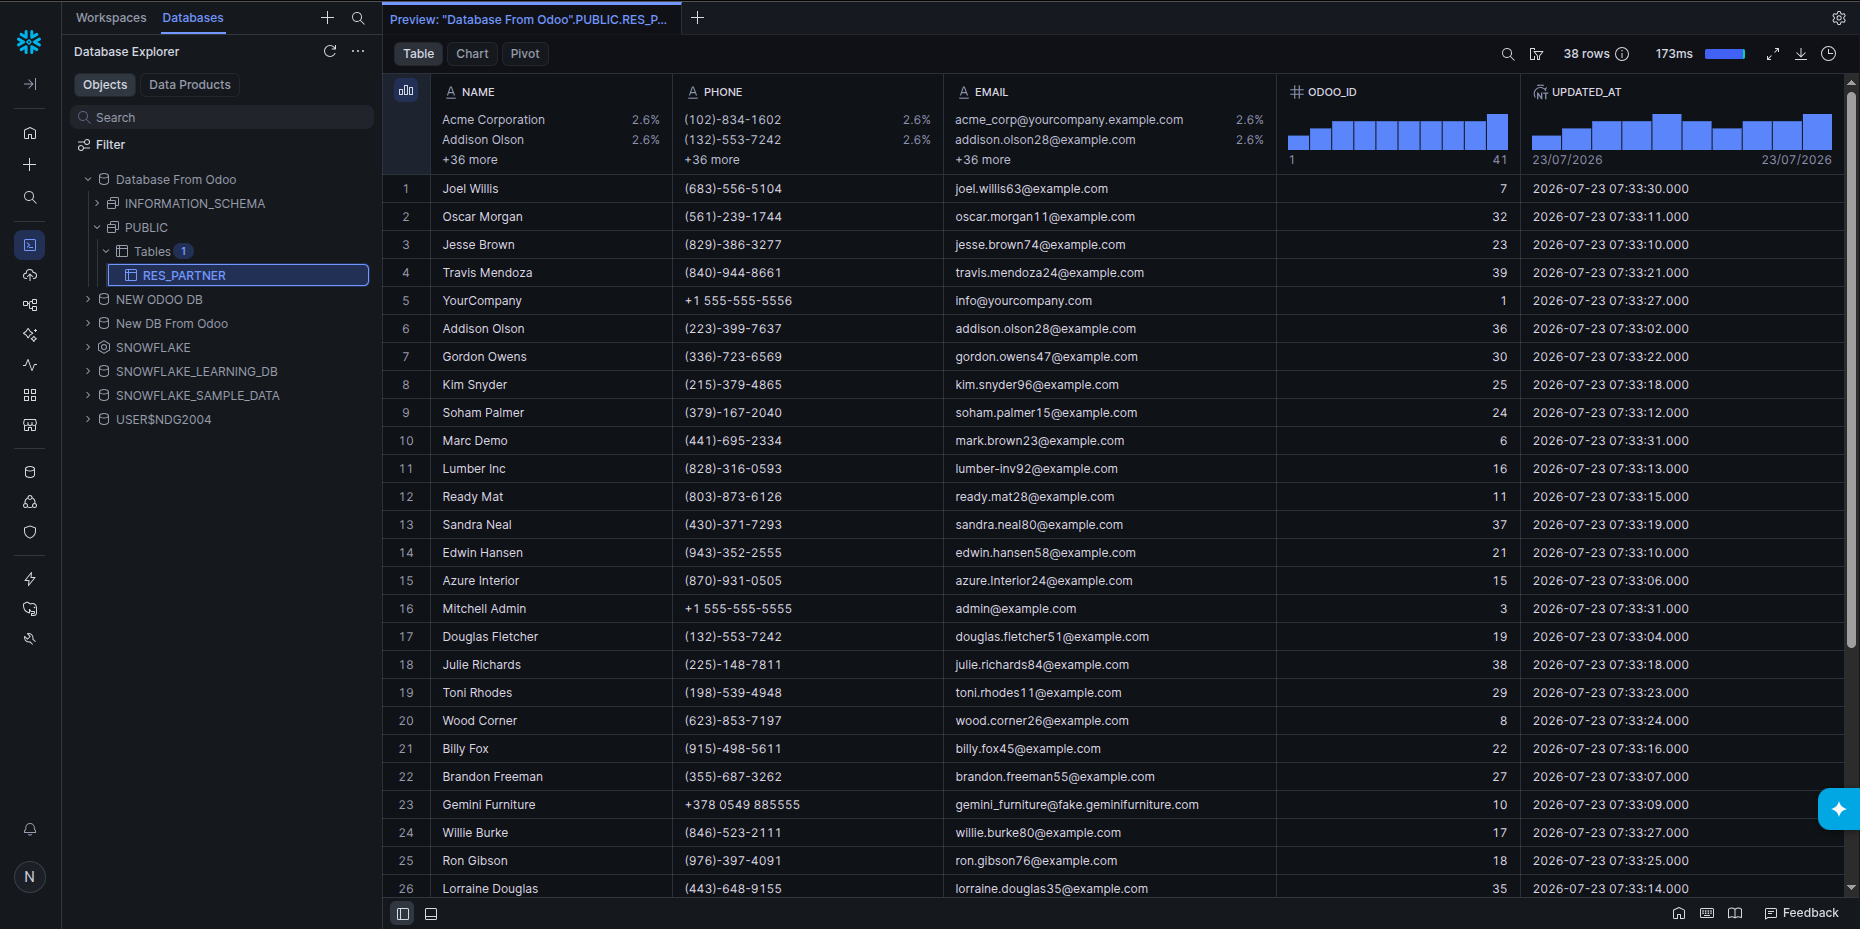Screen dimensions: 1860x929
Task: Collapse the PUBLIC schema node
Action: pyautogui.click(x=97, y=227)
